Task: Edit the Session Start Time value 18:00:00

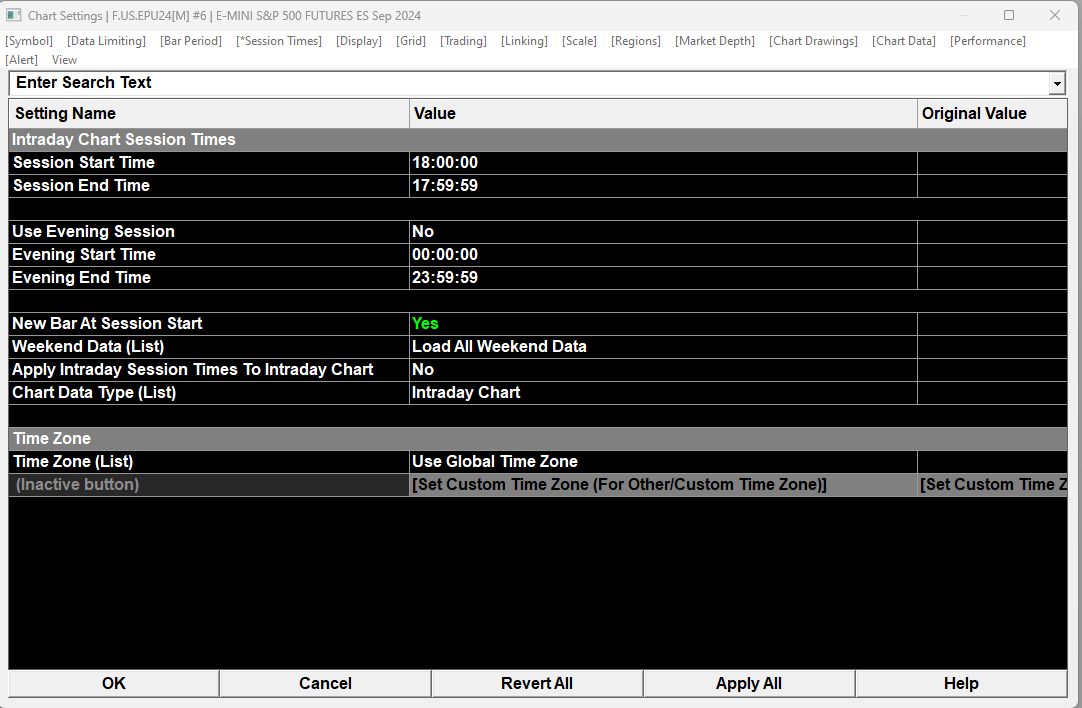Action: coord(663,163)
